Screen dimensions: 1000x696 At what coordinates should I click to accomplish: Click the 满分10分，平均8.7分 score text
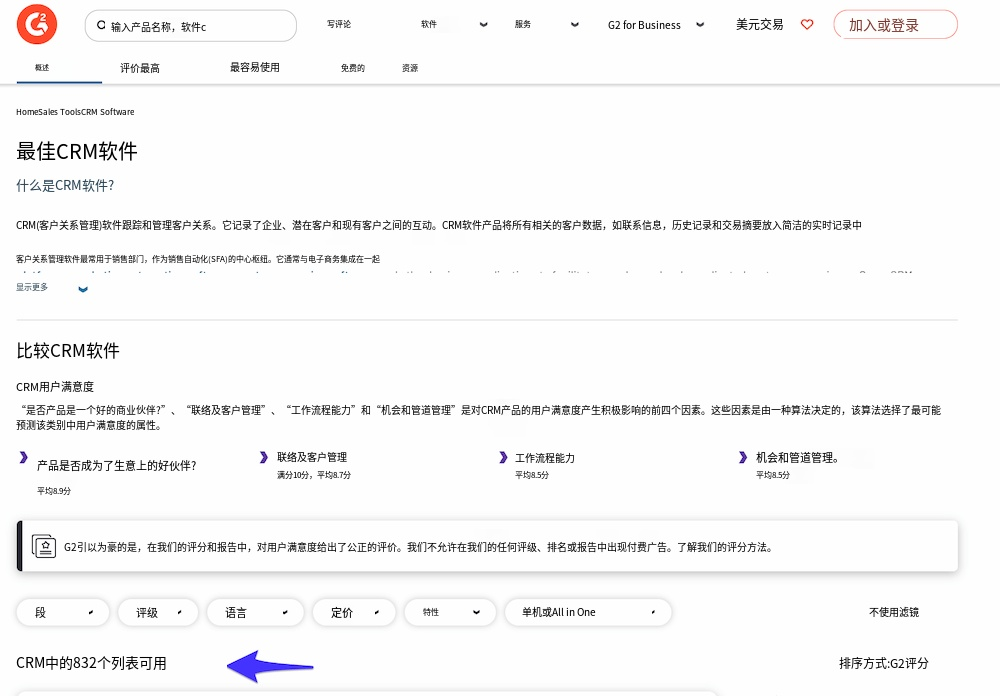314,475
